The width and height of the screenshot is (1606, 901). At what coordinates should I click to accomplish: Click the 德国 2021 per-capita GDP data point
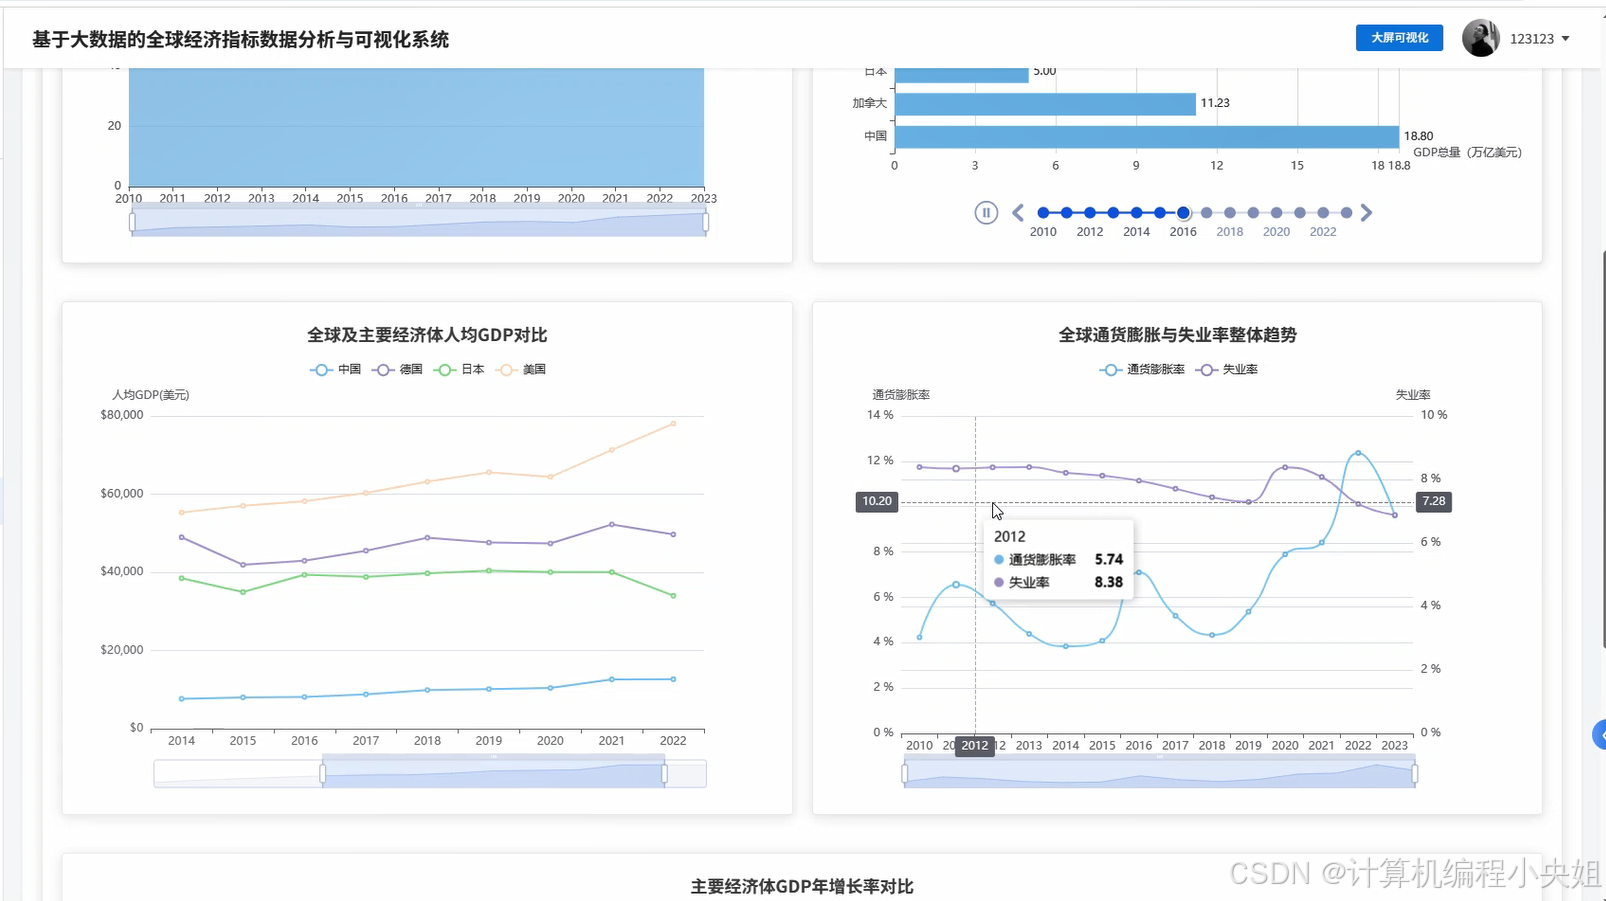click(612, 524)
